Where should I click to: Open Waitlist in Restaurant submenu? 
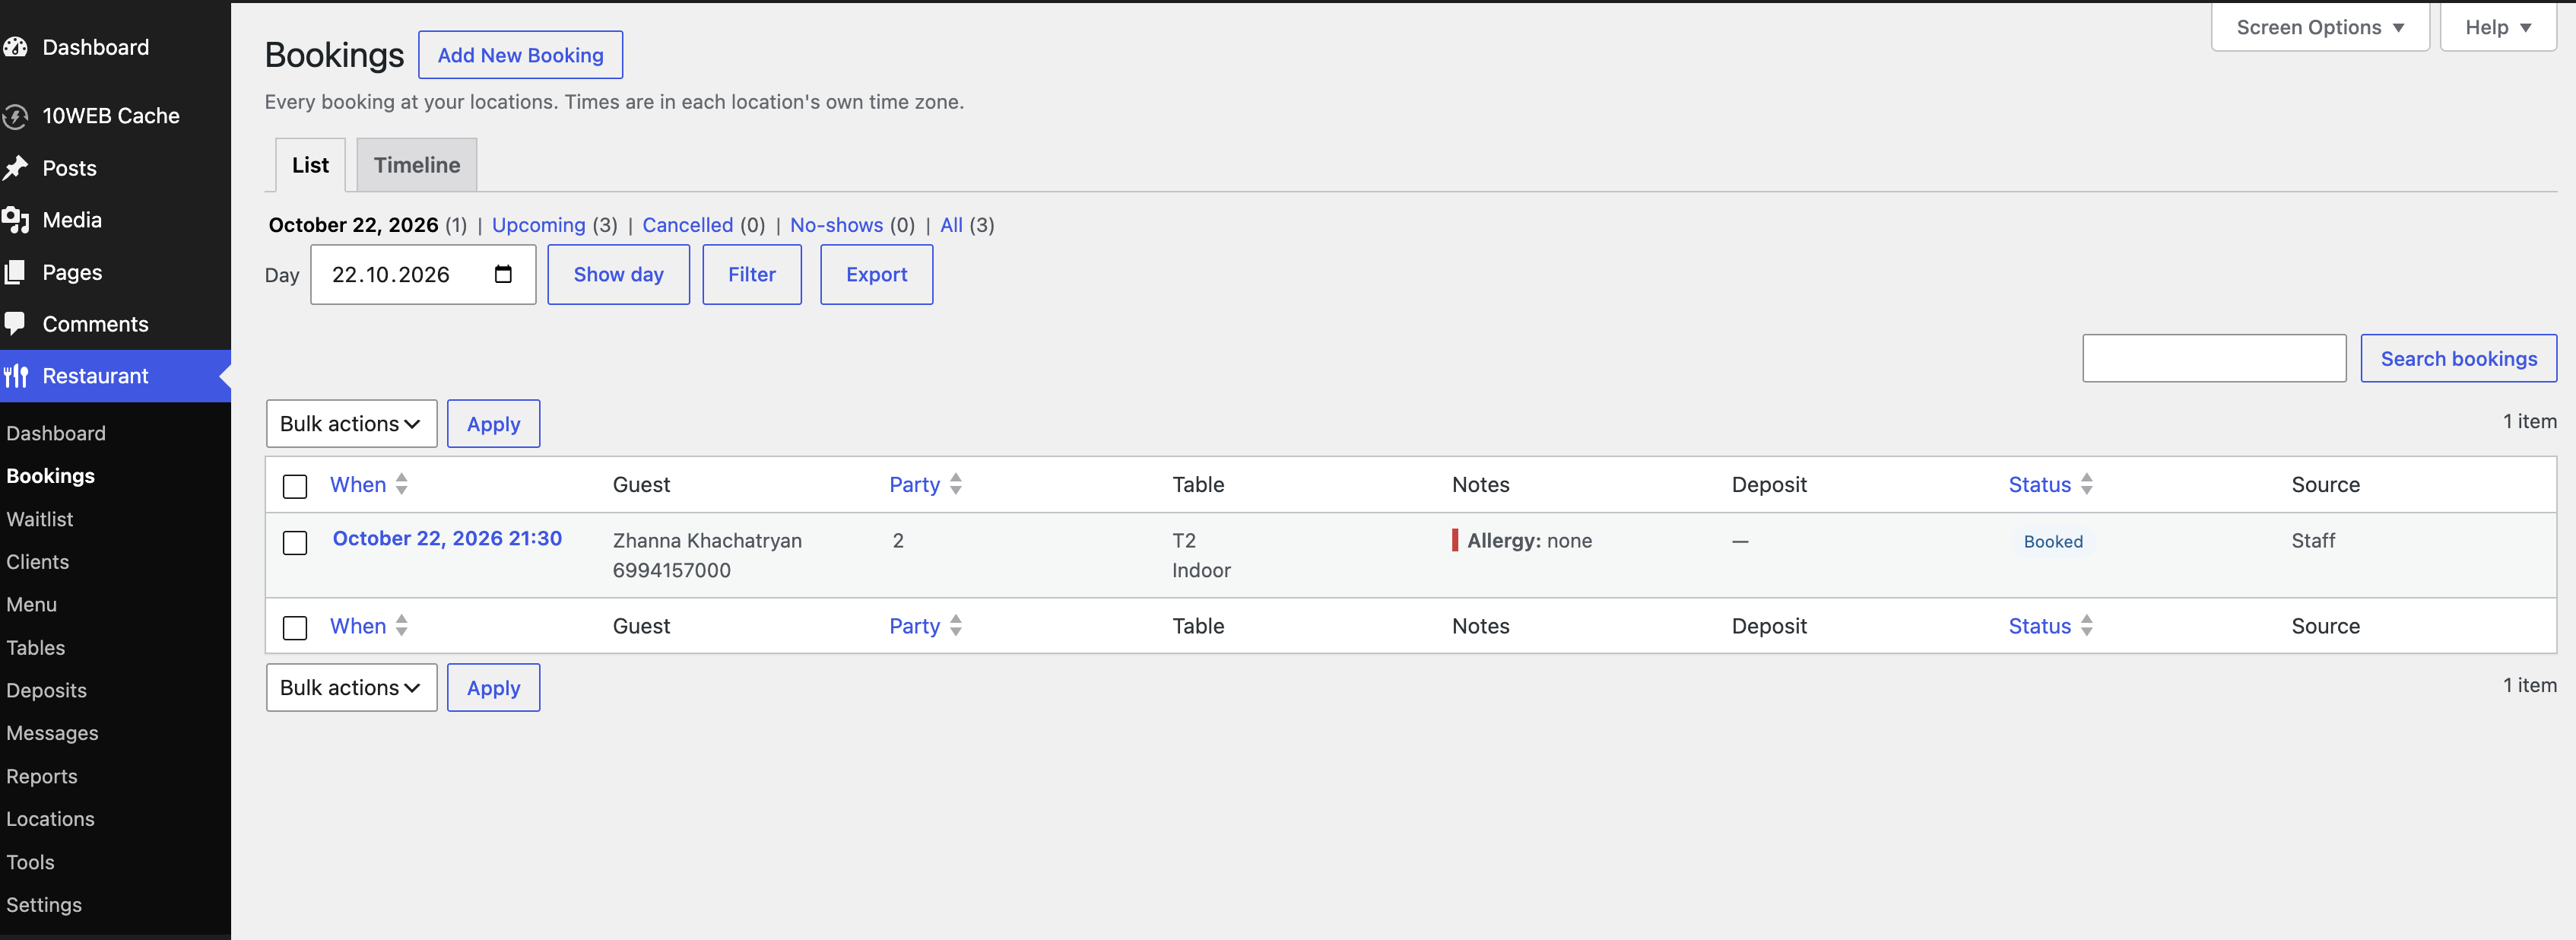(x=40, y=519)
